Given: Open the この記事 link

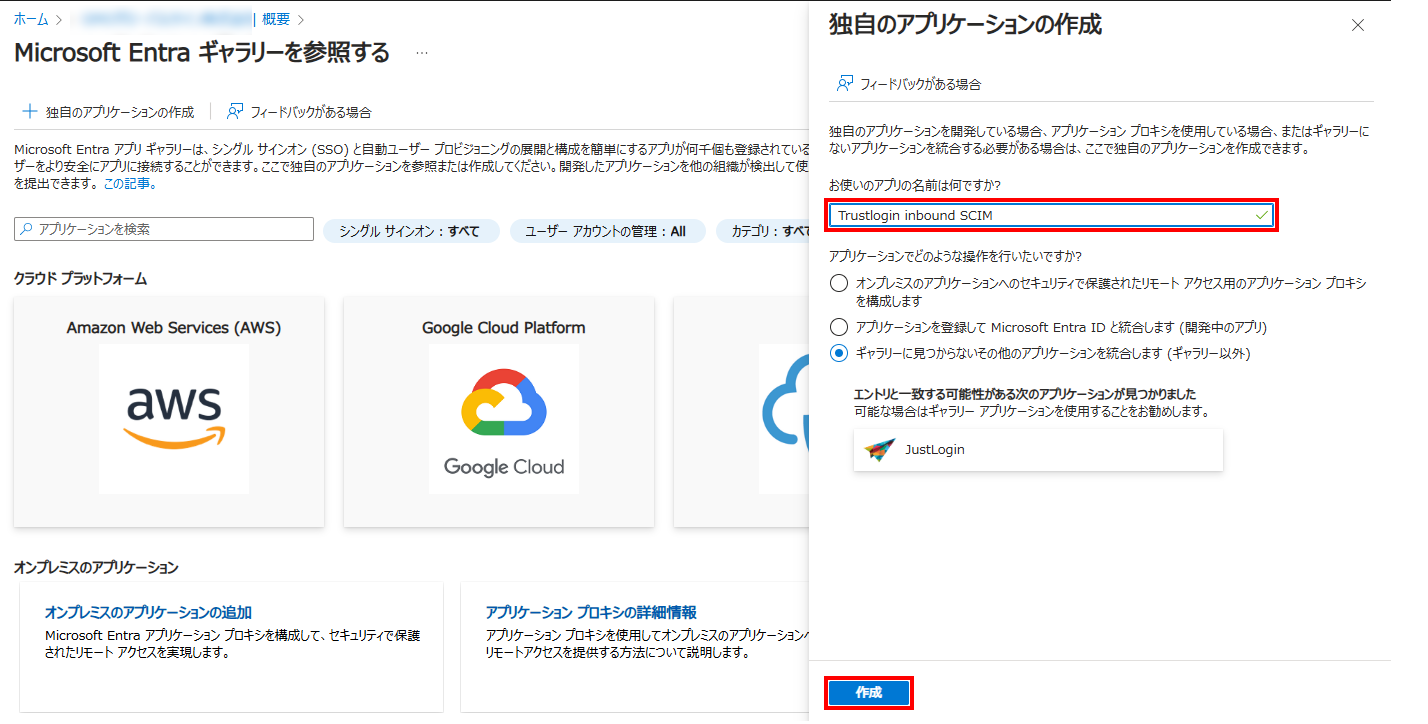Looking at the screenshot, I should [129, 184].
